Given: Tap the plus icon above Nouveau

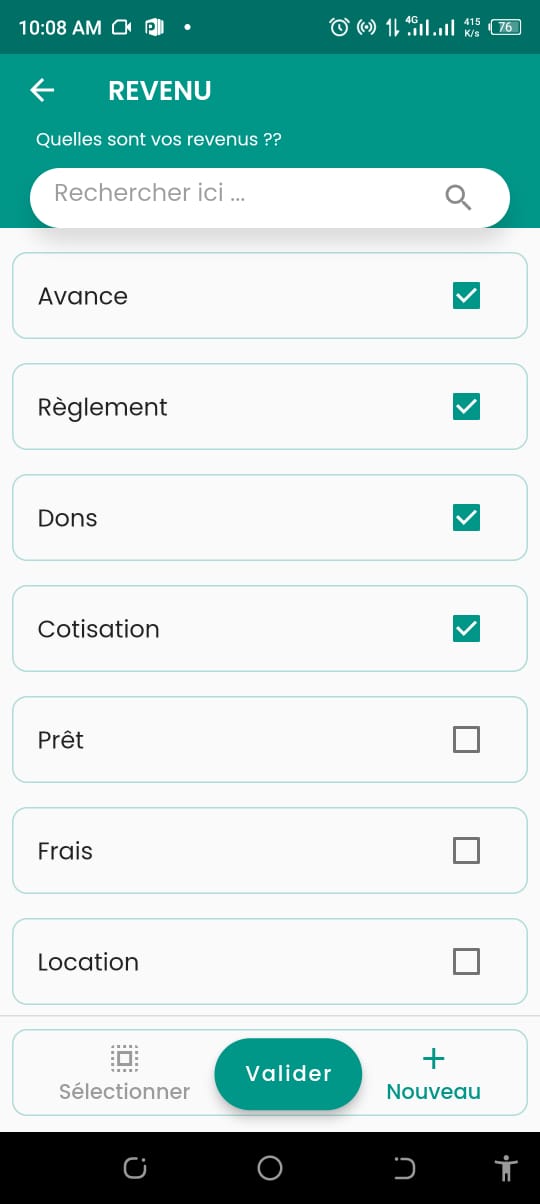Looking at the screenshot, I should click(434, 1058).
